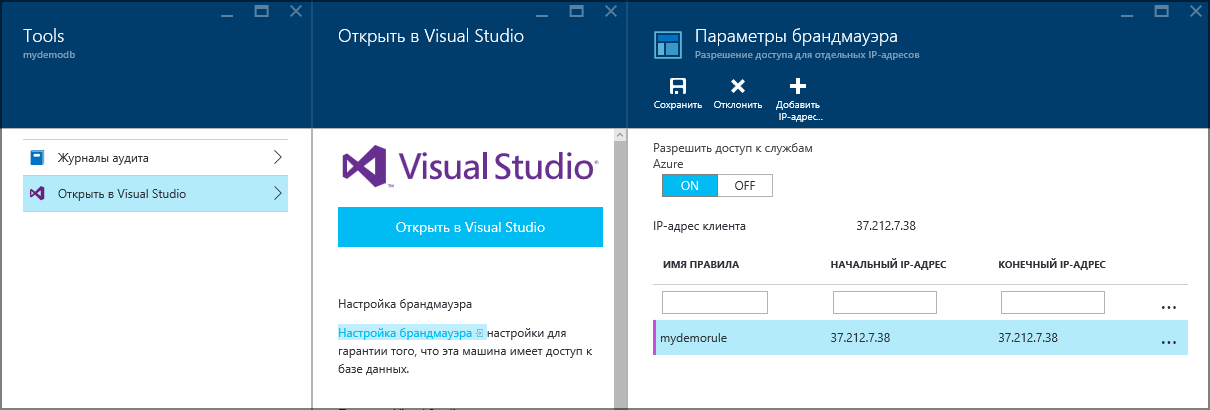Click the ИМЯ ПРАВИЛА column header

pos(701,265)
